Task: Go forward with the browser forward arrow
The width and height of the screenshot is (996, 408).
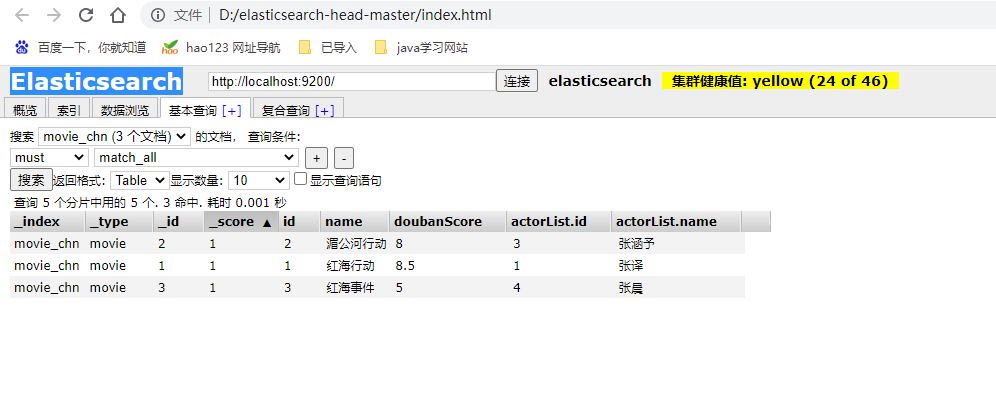Action: [x=54, y=15]
